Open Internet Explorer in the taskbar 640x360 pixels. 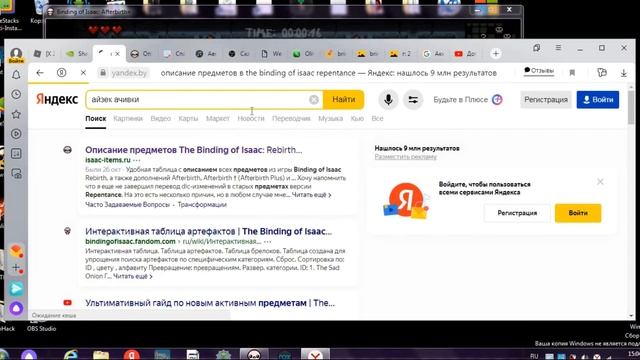pyautogui.click(x=71, y=354)
